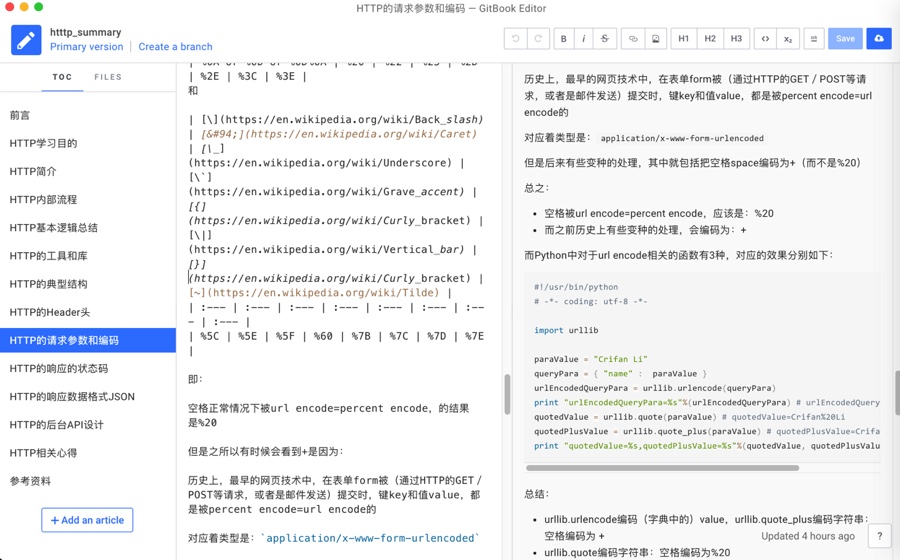
Task: Click the redo toolbar icon
Action: coord(538,38)
